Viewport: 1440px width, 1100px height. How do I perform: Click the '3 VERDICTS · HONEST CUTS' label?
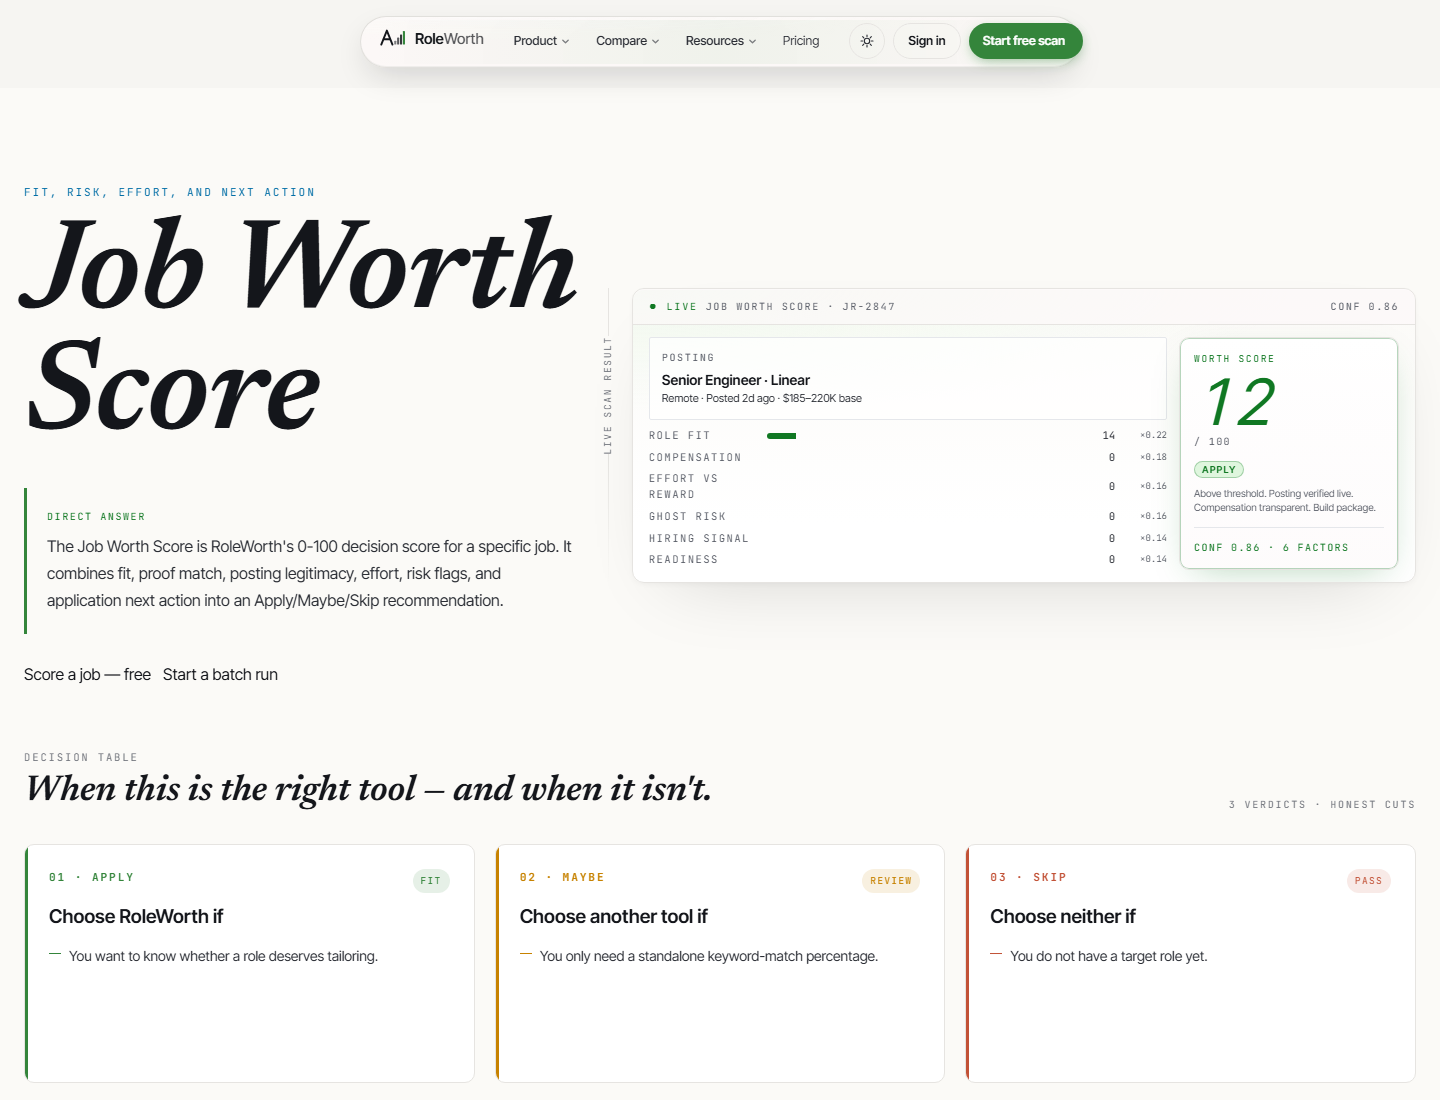(x=1322, y=805)
